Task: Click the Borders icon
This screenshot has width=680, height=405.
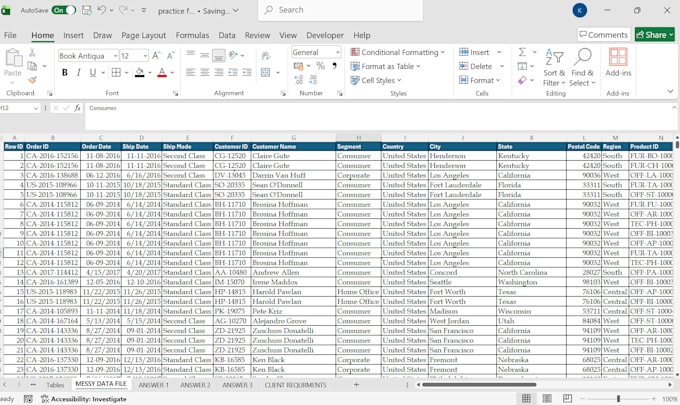Action: 116,72
